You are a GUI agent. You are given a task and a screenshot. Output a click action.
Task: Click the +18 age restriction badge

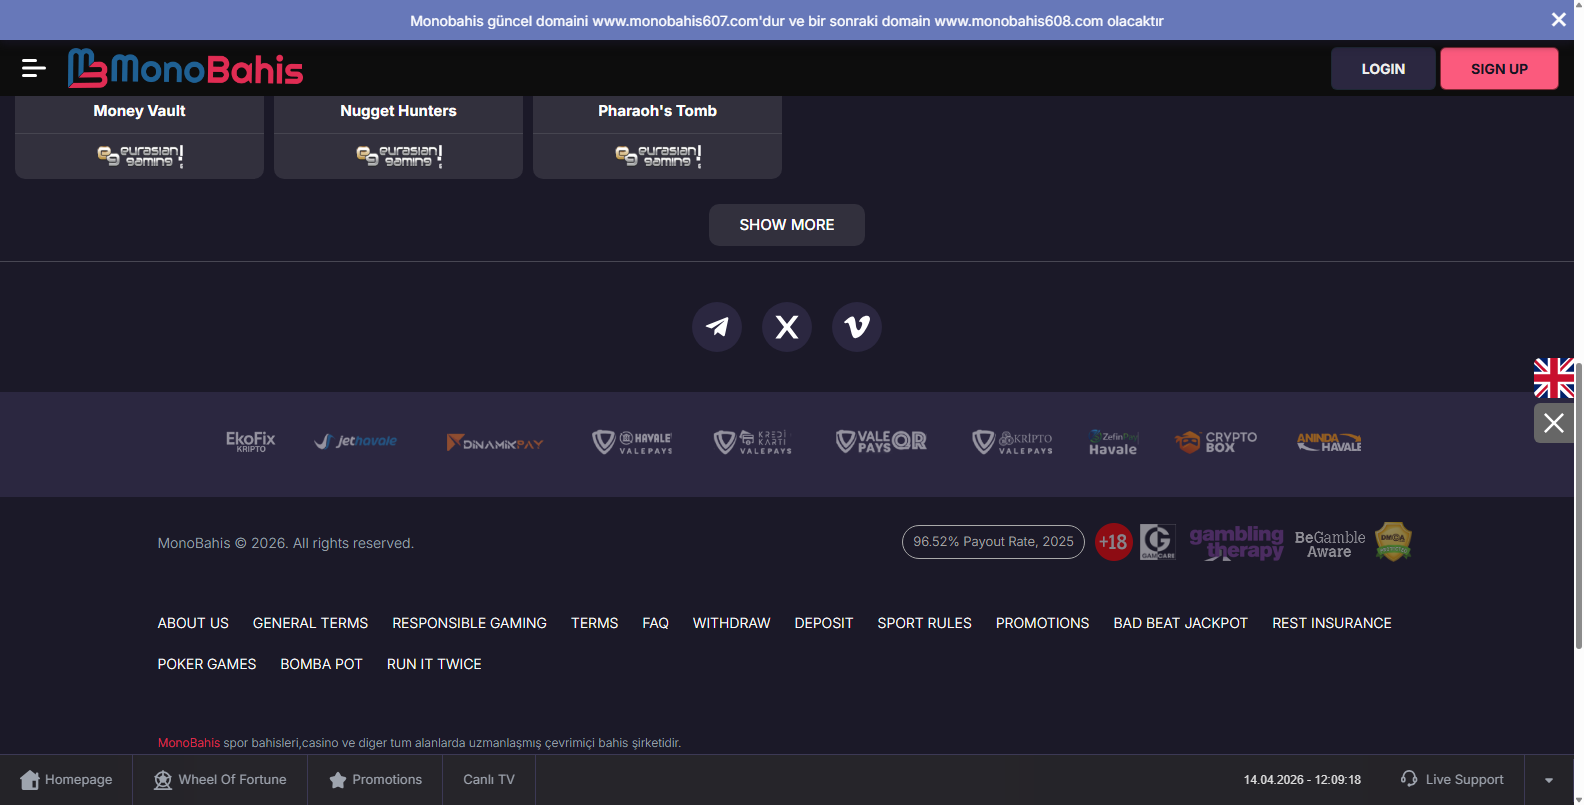pos(1113,542)
